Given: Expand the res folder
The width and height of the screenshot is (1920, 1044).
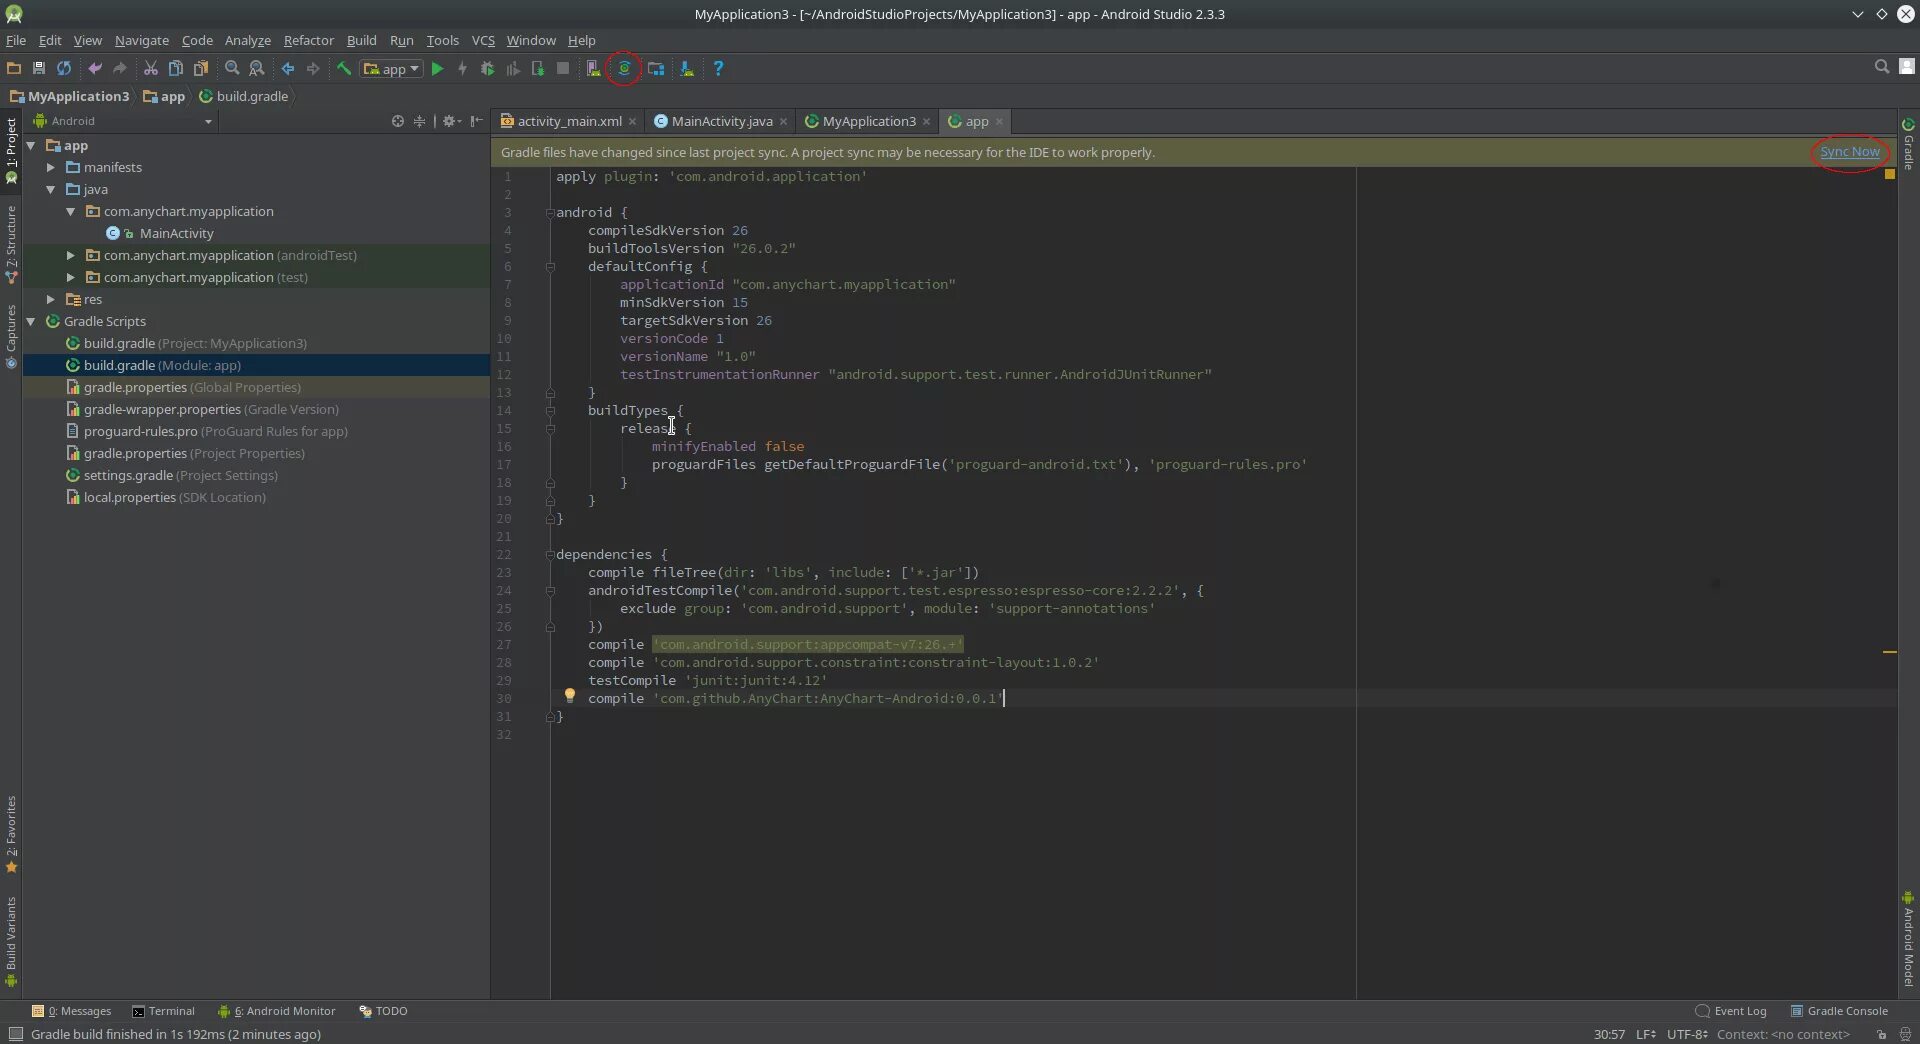Looking at the screenshot, I should point(51,299).
